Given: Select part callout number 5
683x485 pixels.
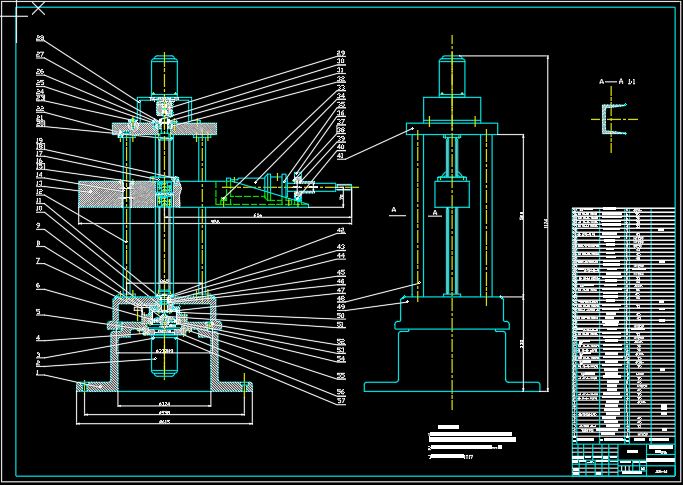Looking at the screenshot, I should coord(38,312).
